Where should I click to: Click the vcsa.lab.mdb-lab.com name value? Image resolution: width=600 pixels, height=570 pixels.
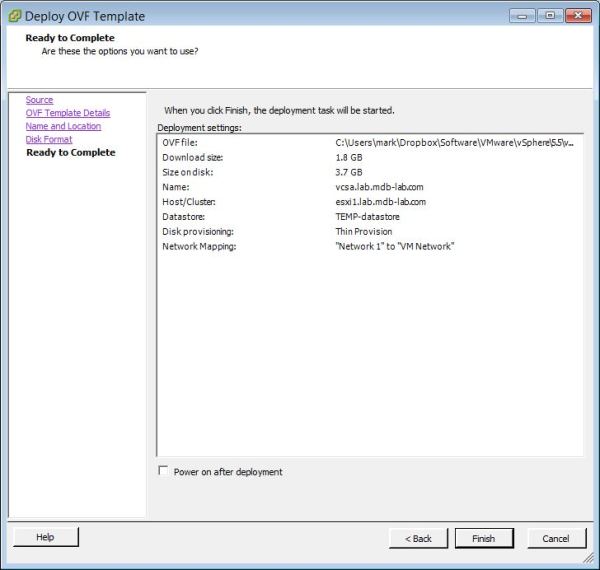(x=380, y=187)
